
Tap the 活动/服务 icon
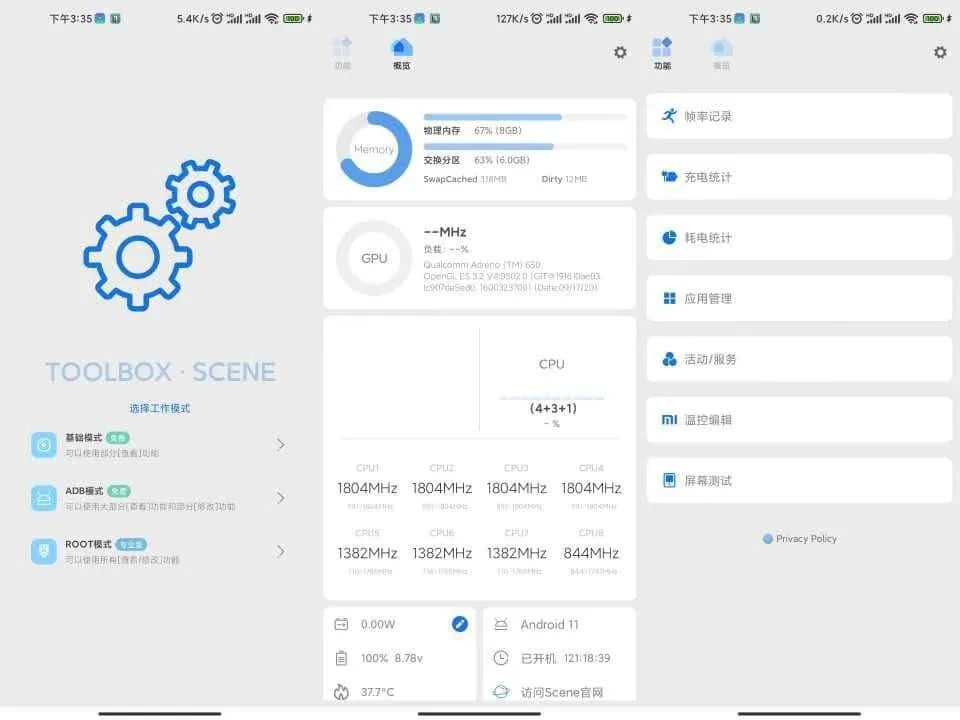[x=669, y=359]
